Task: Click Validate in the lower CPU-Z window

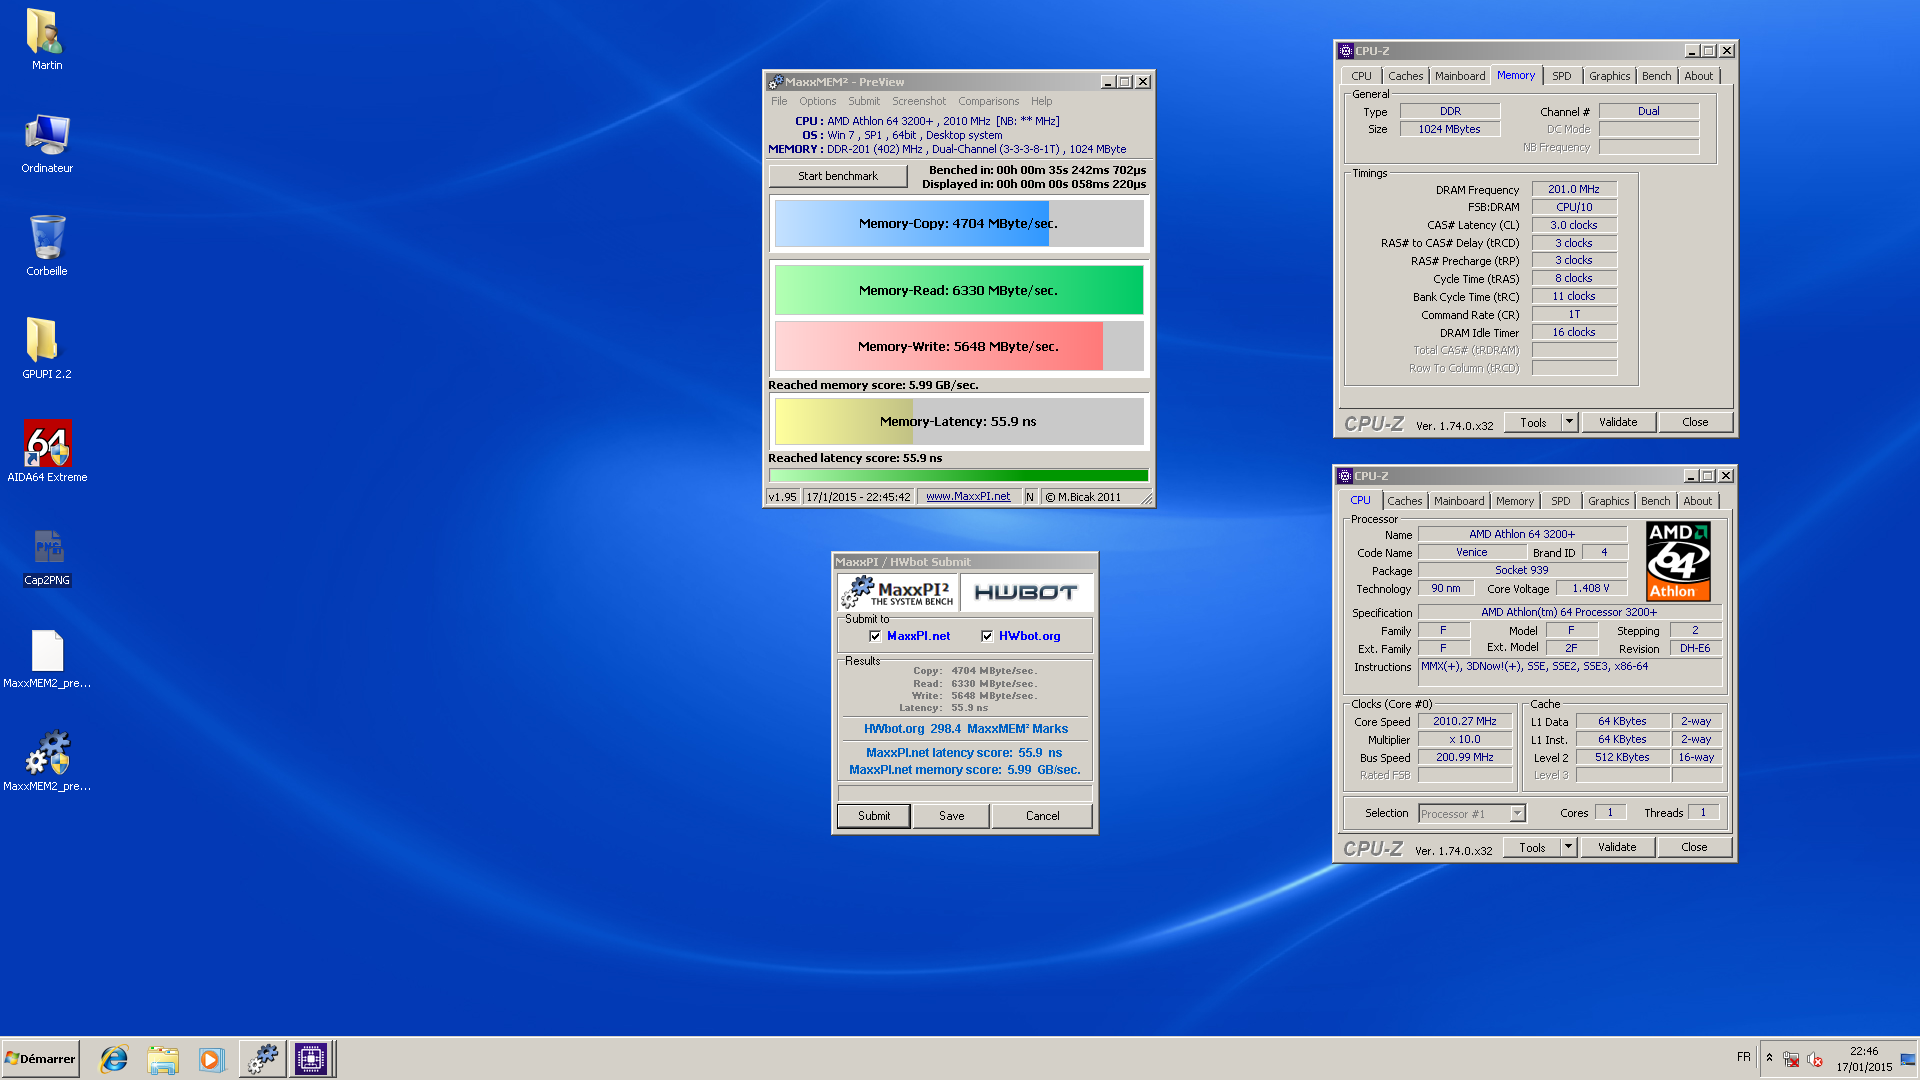Action: point(1617,847)
